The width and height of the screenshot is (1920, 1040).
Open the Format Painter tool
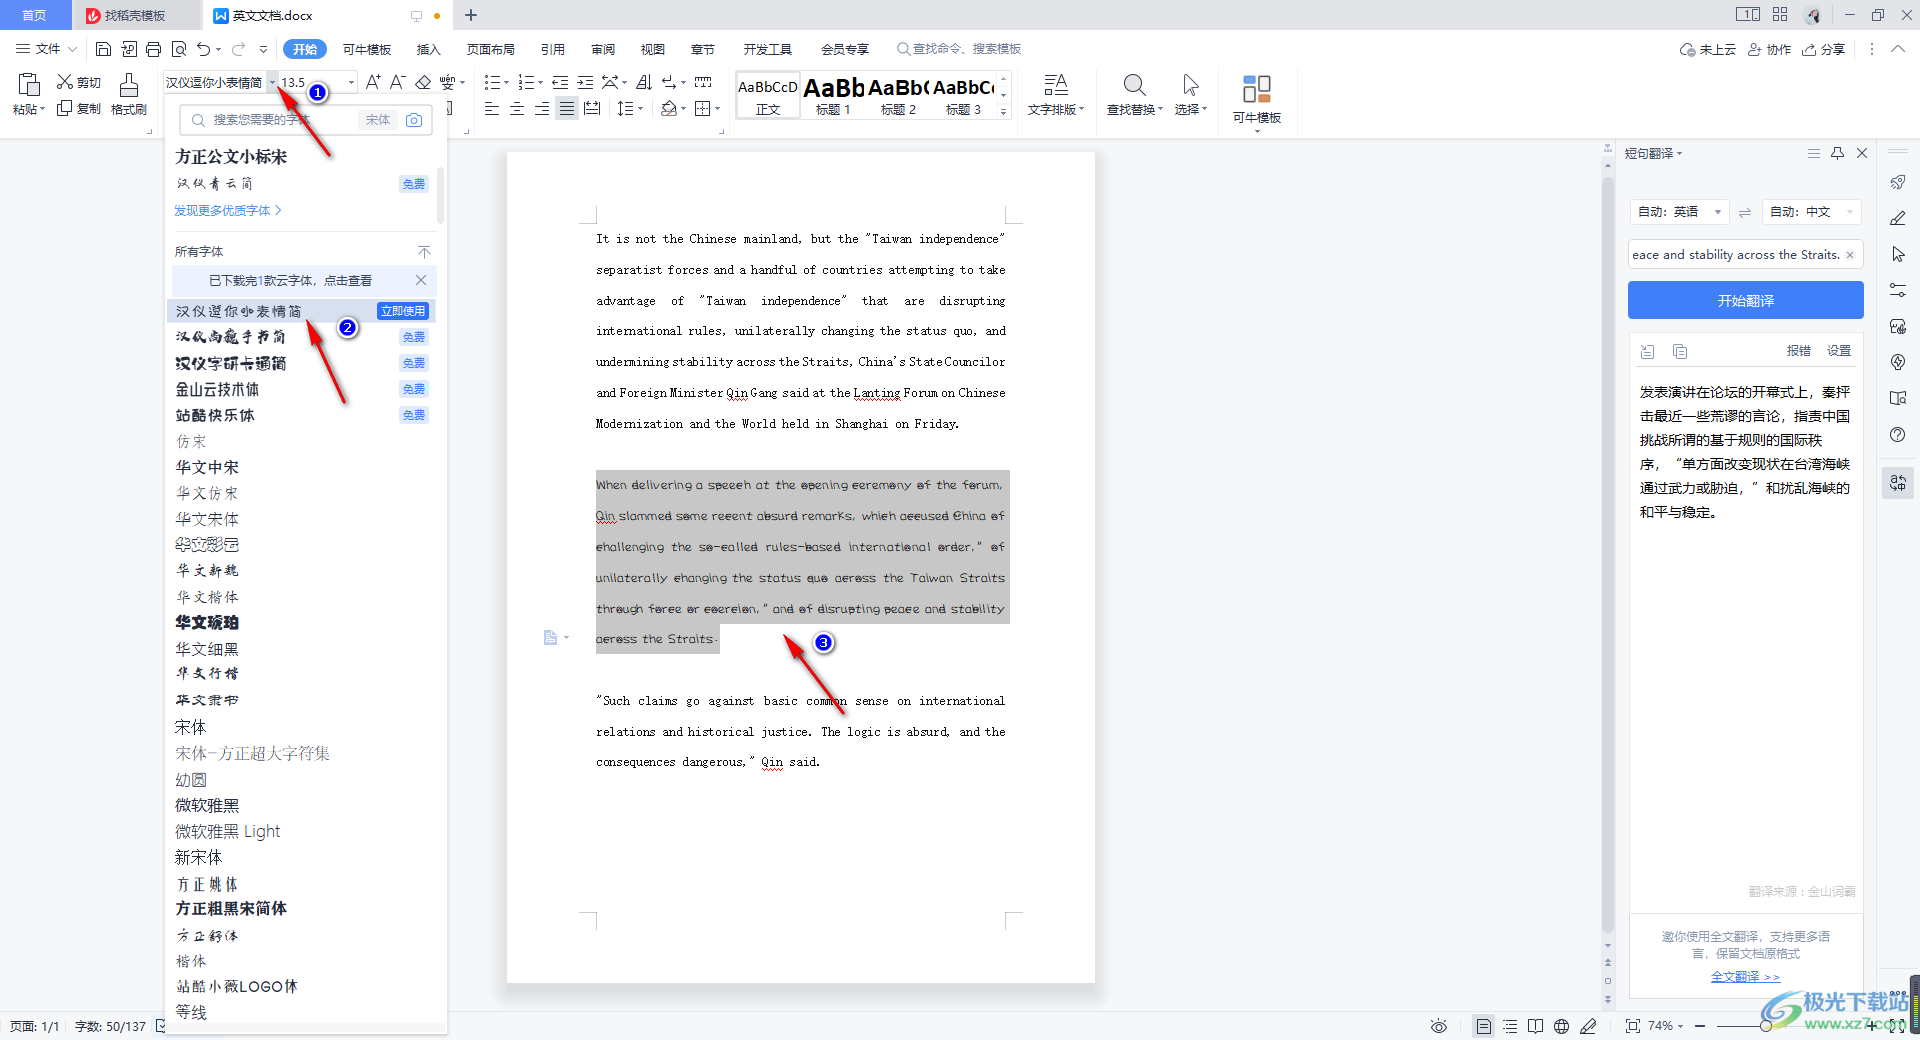[128, 95]
